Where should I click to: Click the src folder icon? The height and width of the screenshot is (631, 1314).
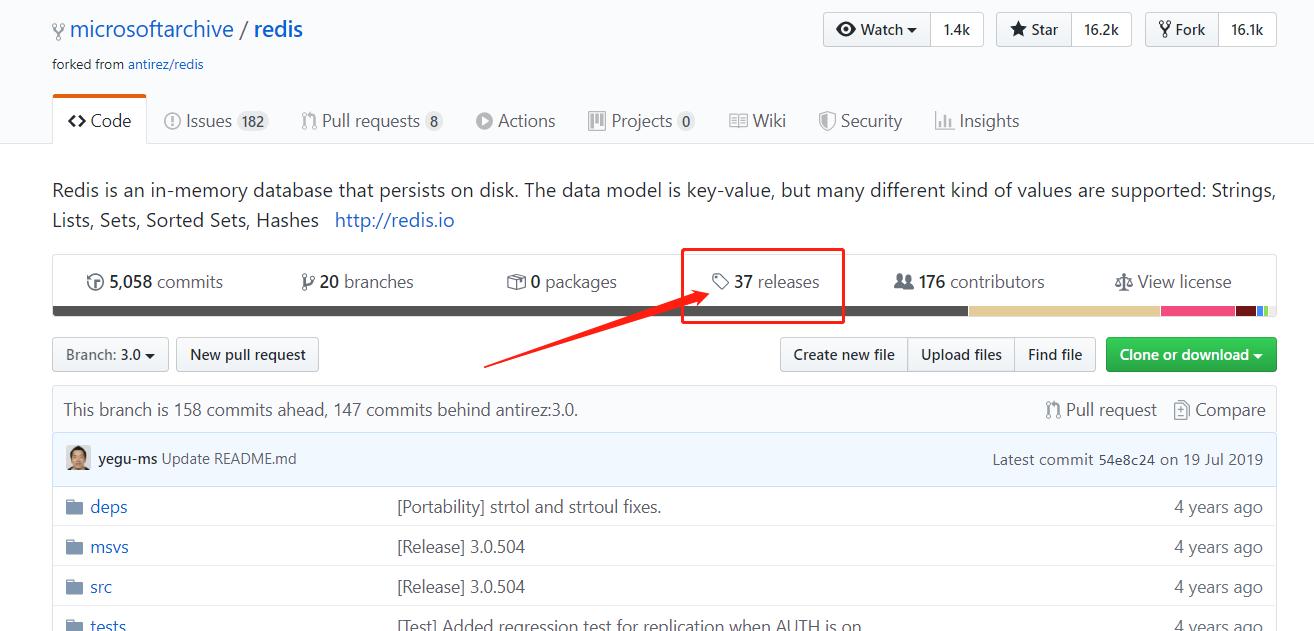coord(74,587)
